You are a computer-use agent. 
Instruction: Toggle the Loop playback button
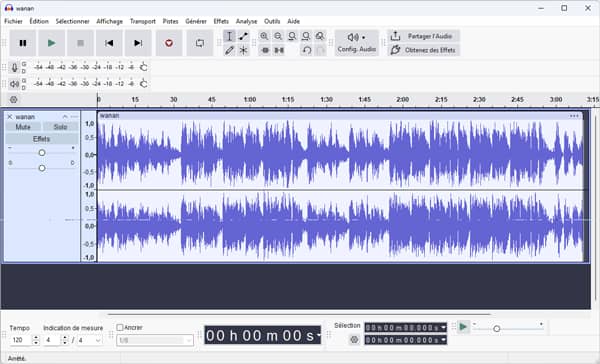[x=200, y=43]
